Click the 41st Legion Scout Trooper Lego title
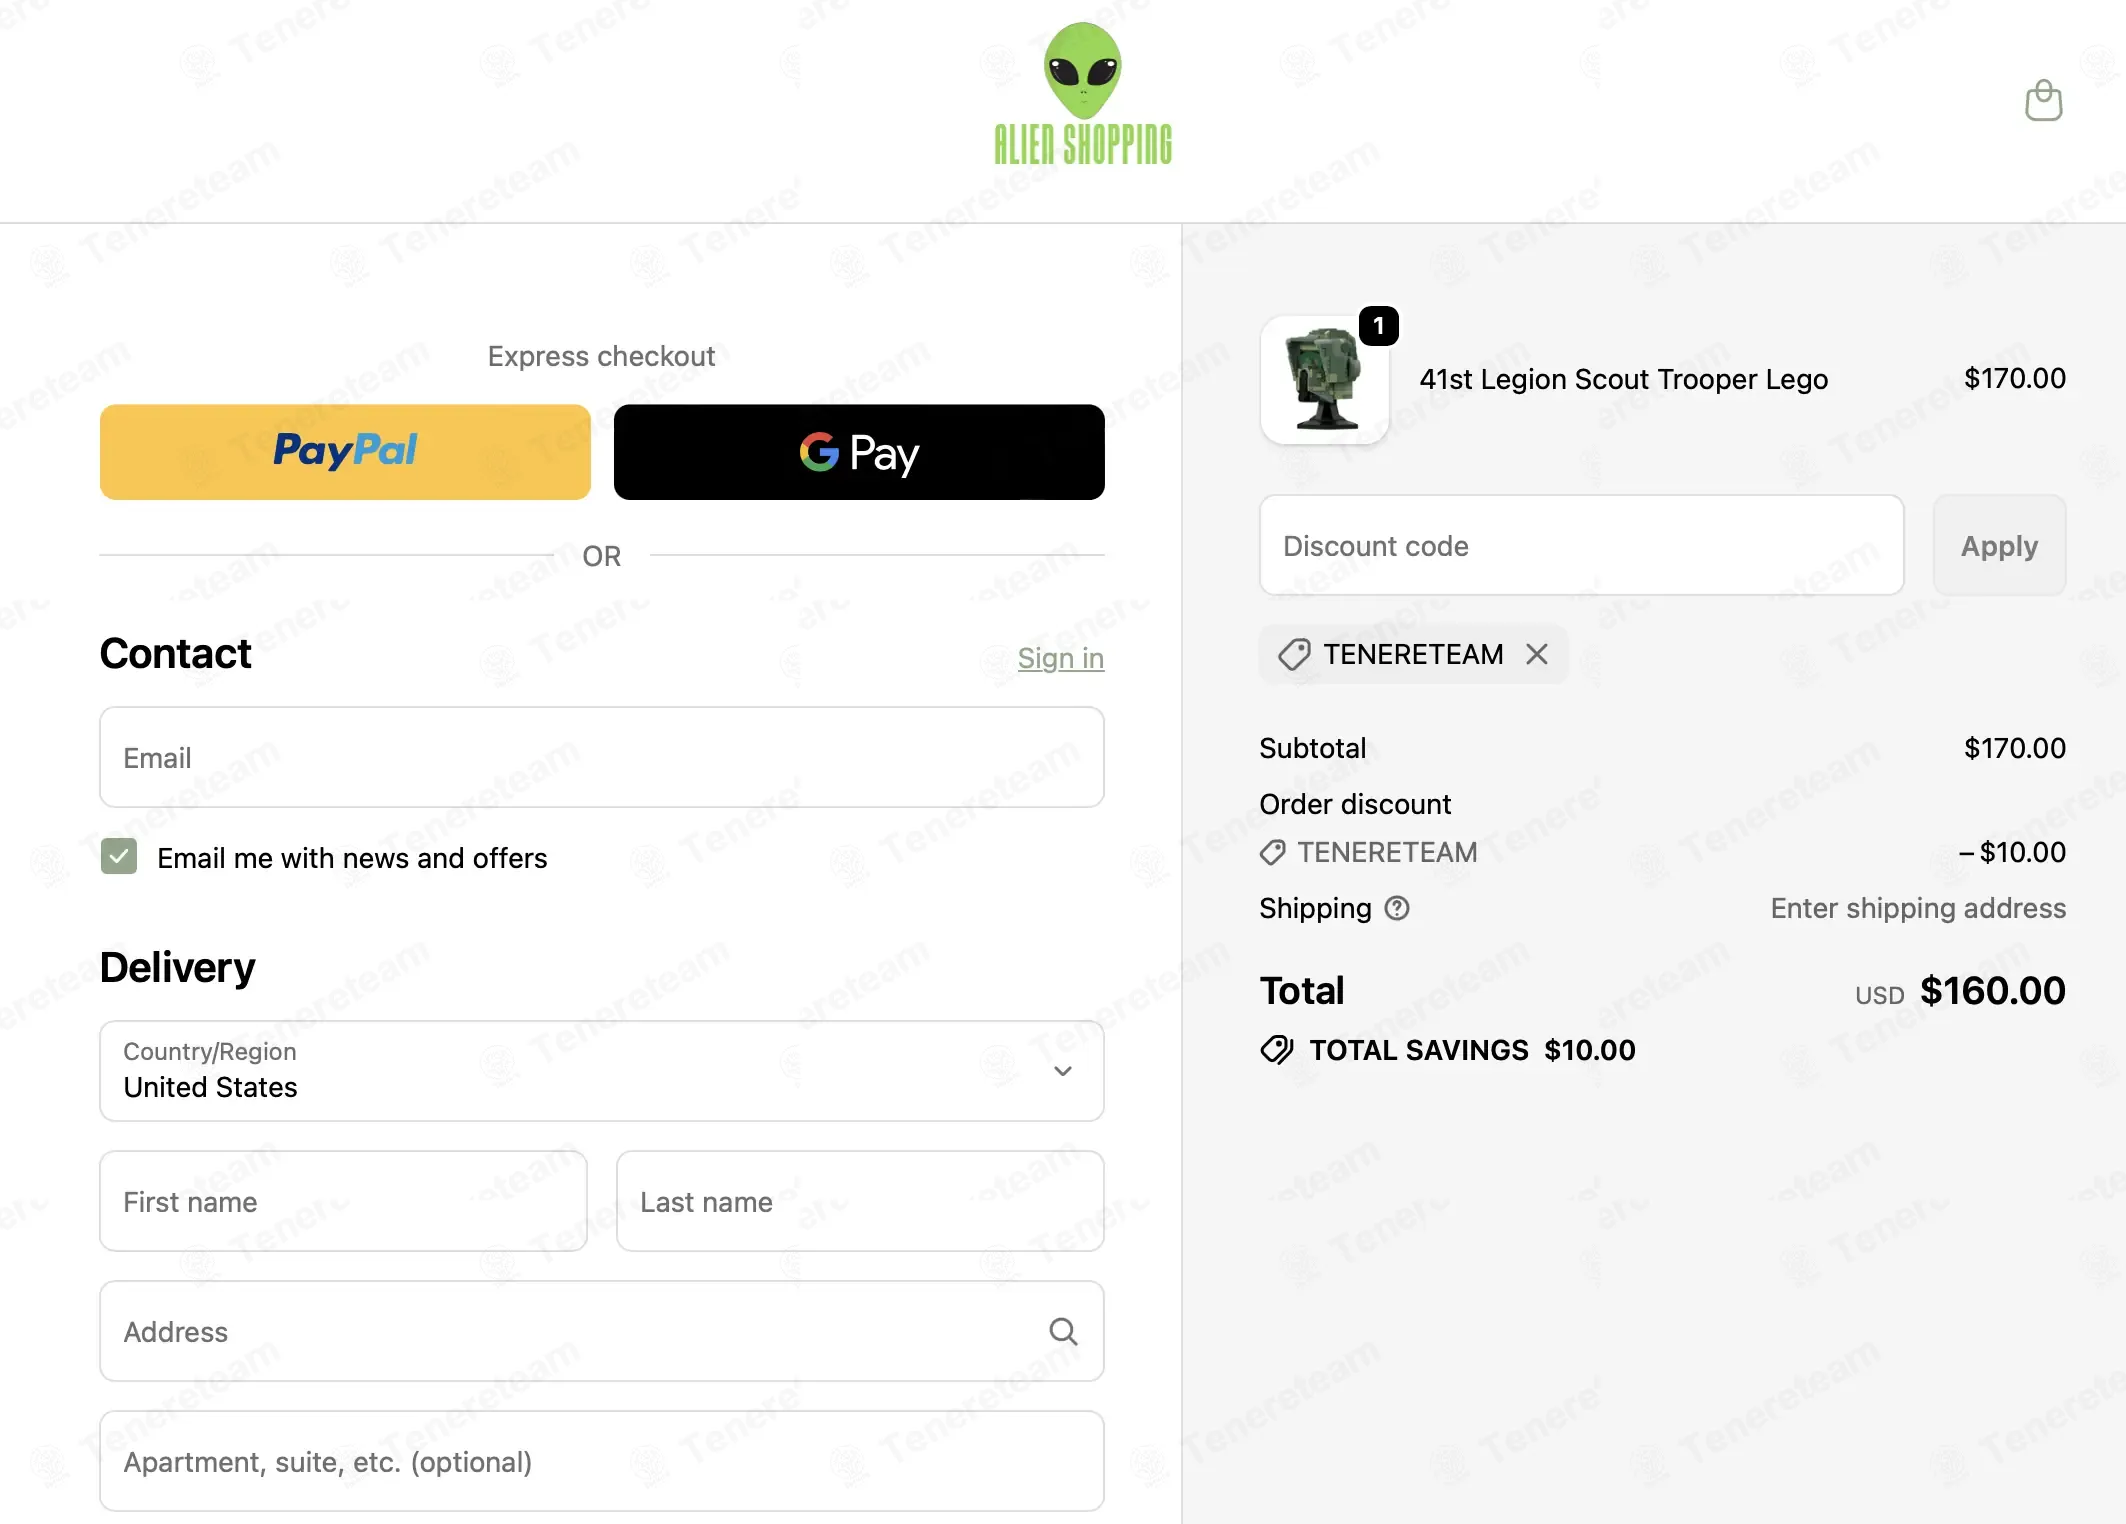This screenshot has height=1524, width=2126. coord(1624,379)
